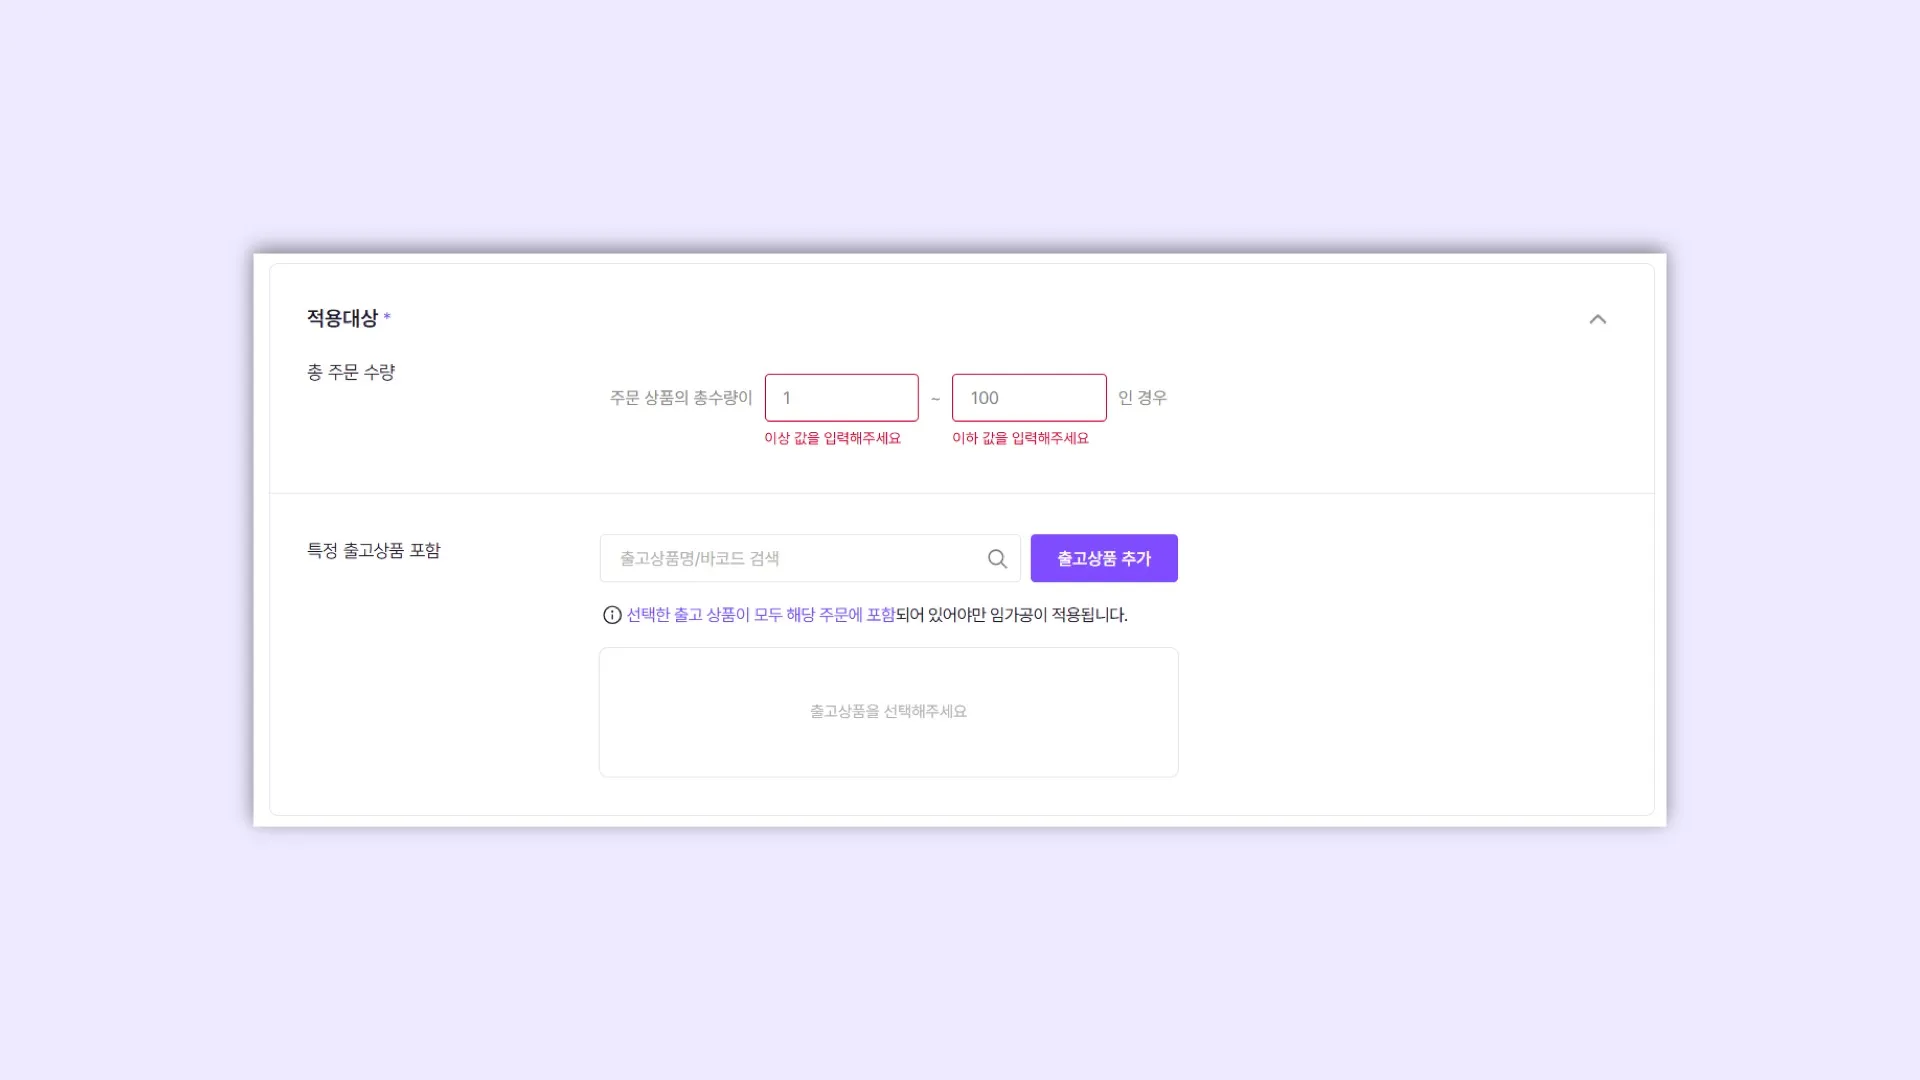The height and width of the screenshot is (1080, 1920).
Task: Click the 임가공이 적용됩니다 notice text
Action: pos(1058,615)
